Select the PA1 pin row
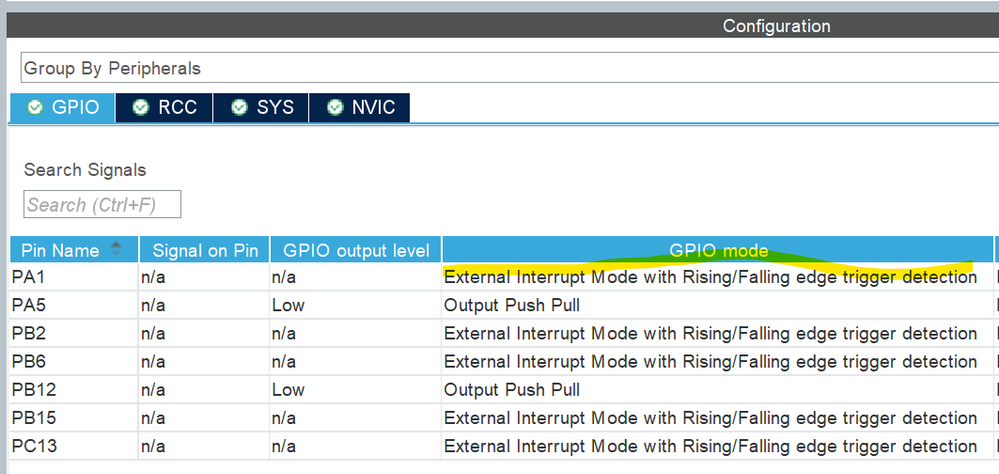 point(503,277)
